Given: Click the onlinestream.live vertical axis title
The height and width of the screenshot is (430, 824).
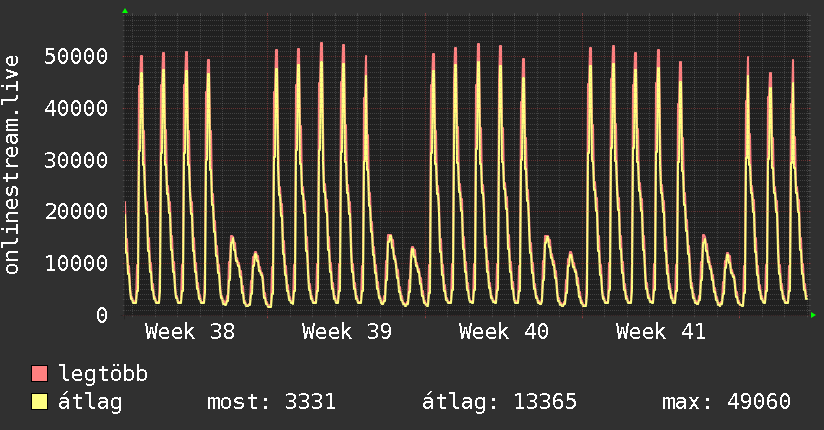Looking at the screenshot, I should click(x=11, y=165).
